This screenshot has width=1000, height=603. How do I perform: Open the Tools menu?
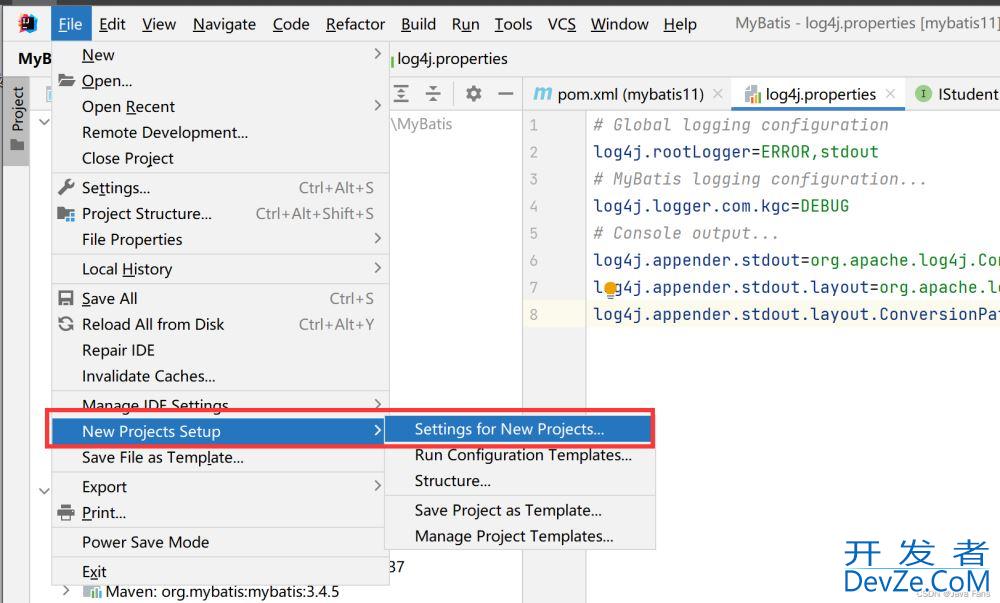(x=513, y=24)
